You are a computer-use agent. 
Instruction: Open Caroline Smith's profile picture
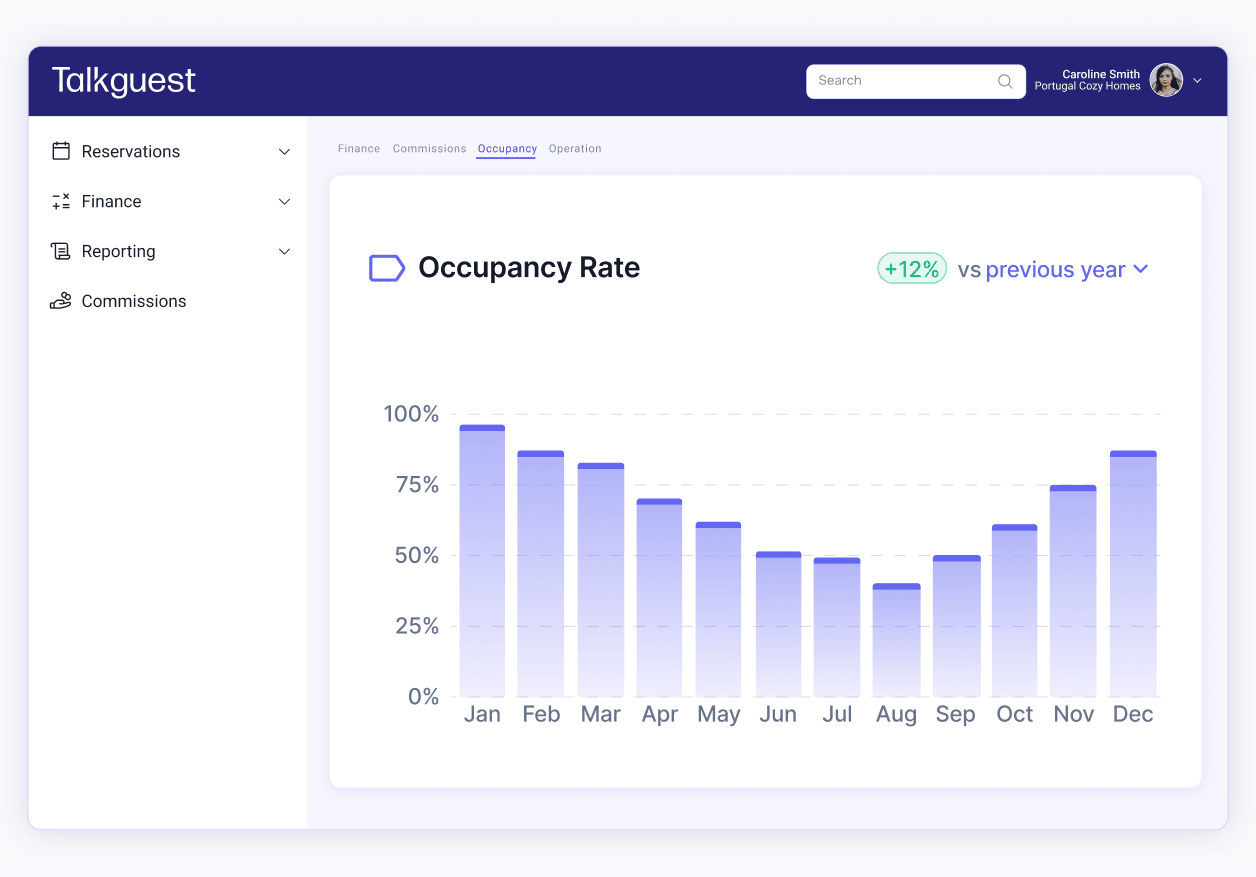[1165, 80]
